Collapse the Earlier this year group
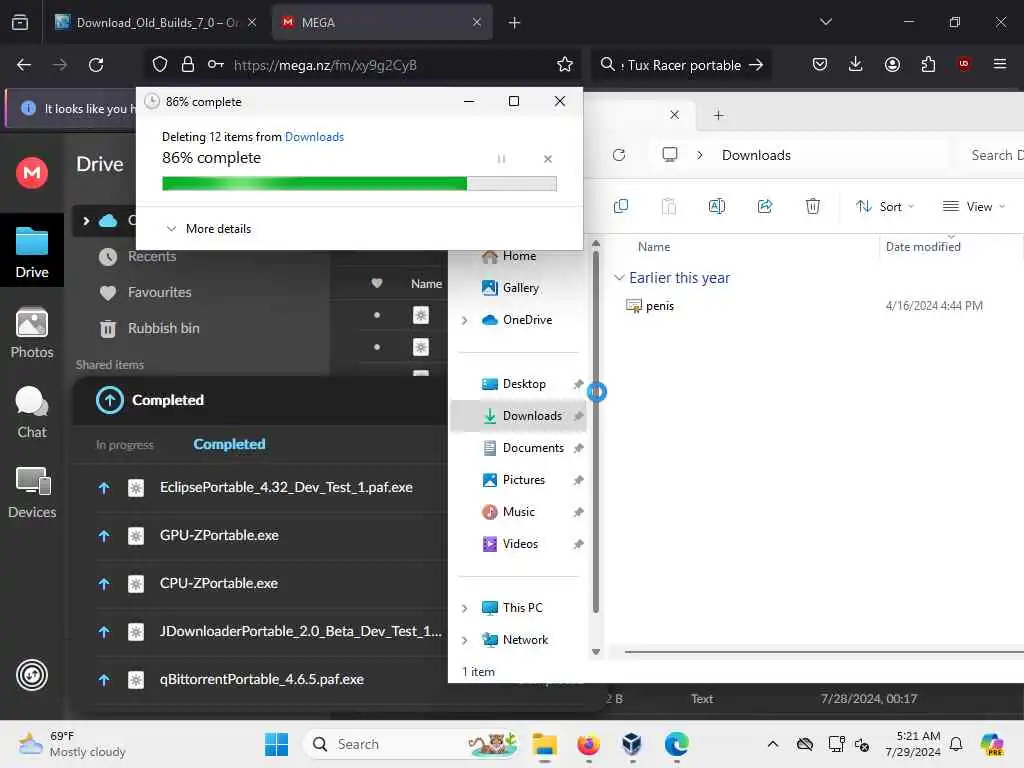Viewport: 1024px width, 768px height. click(x=619, y=278)
